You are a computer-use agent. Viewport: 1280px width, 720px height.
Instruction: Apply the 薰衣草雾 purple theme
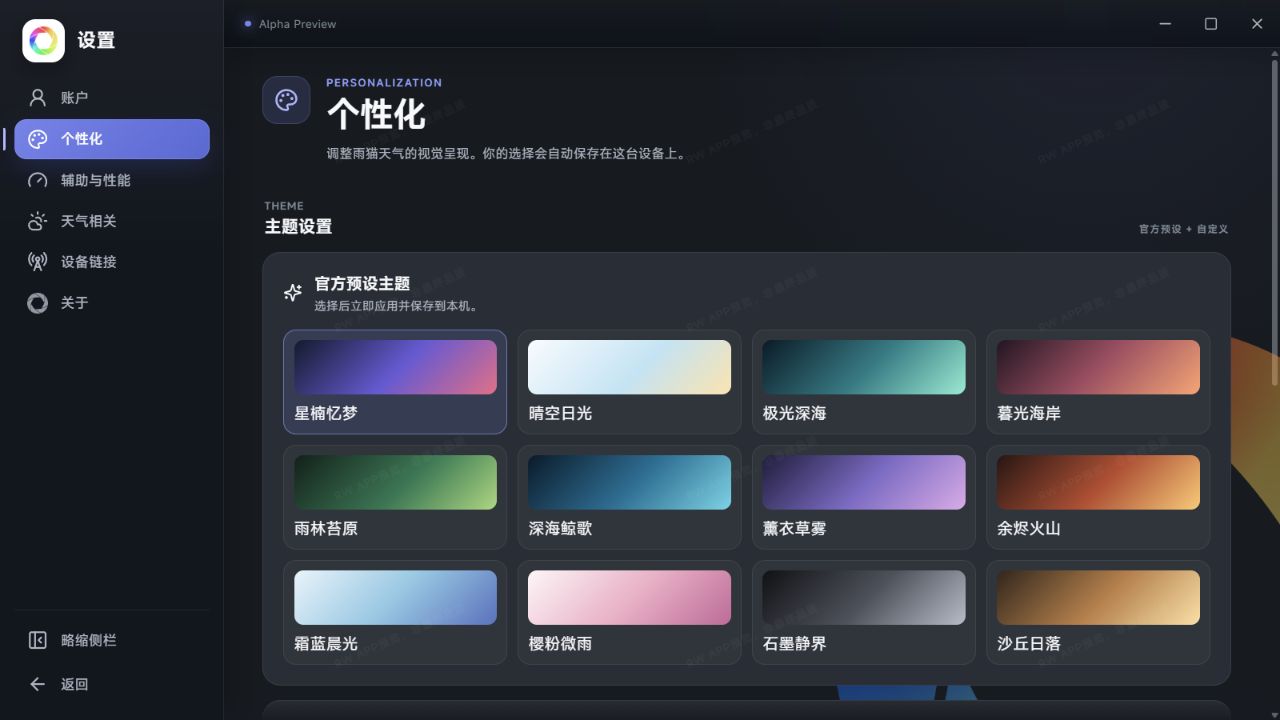click(x=863, y=497)
